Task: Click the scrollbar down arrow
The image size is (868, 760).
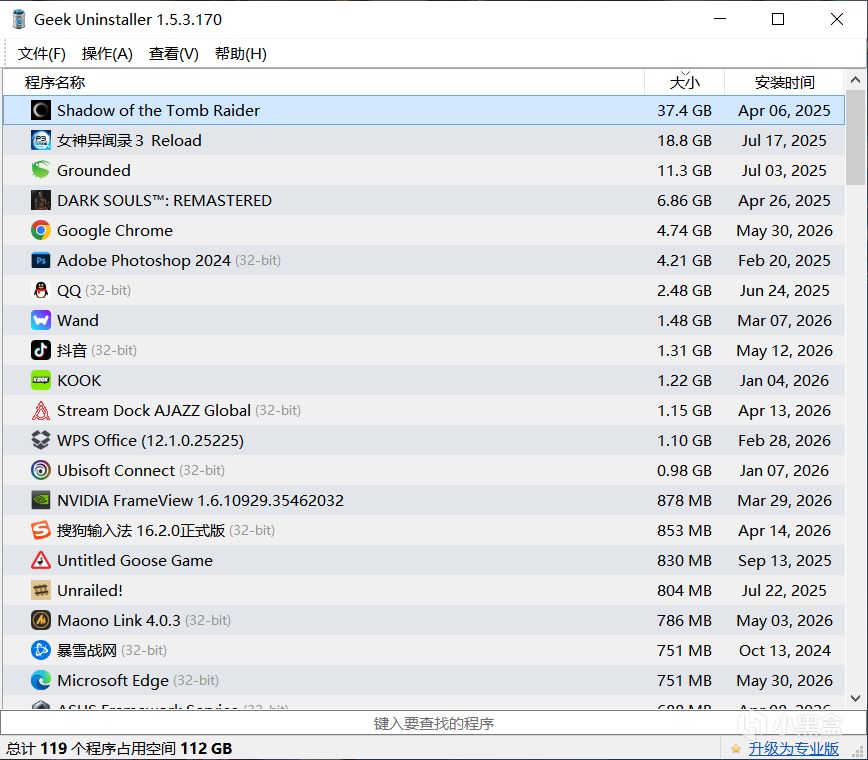Action: click(x=855, y=699)
